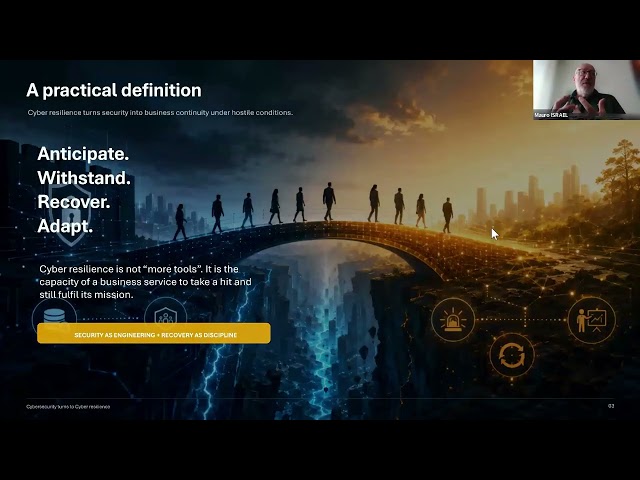Open Mauro ISRAEL webcam thumbnail
Screen dimensions: 640x480
point(587,90)
